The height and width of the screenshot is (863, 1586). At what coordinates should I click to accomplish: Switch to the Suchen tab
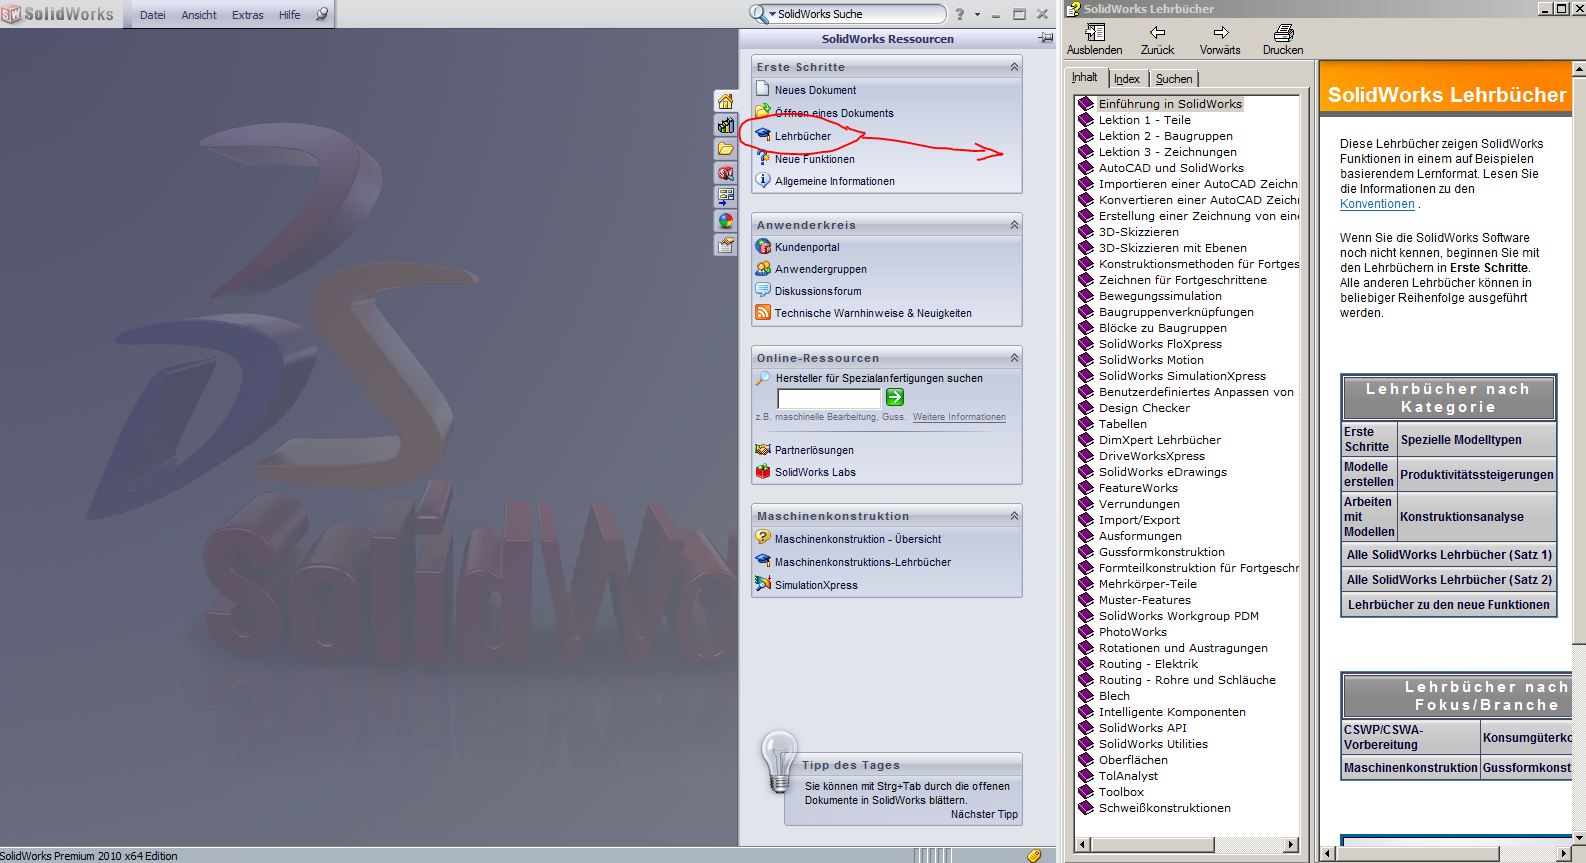coord(1174,79)
